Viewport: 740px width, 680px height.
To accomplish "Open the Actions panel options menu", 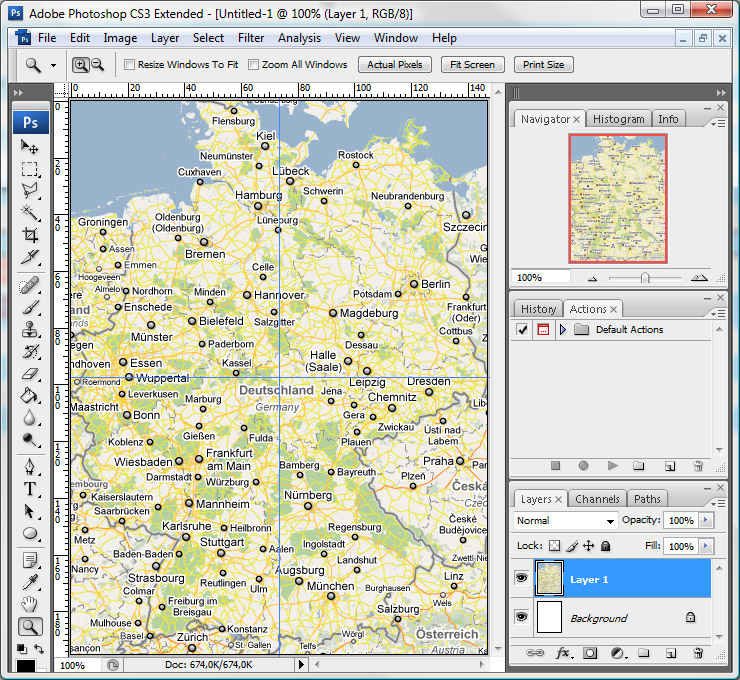I will pos(718,313).
